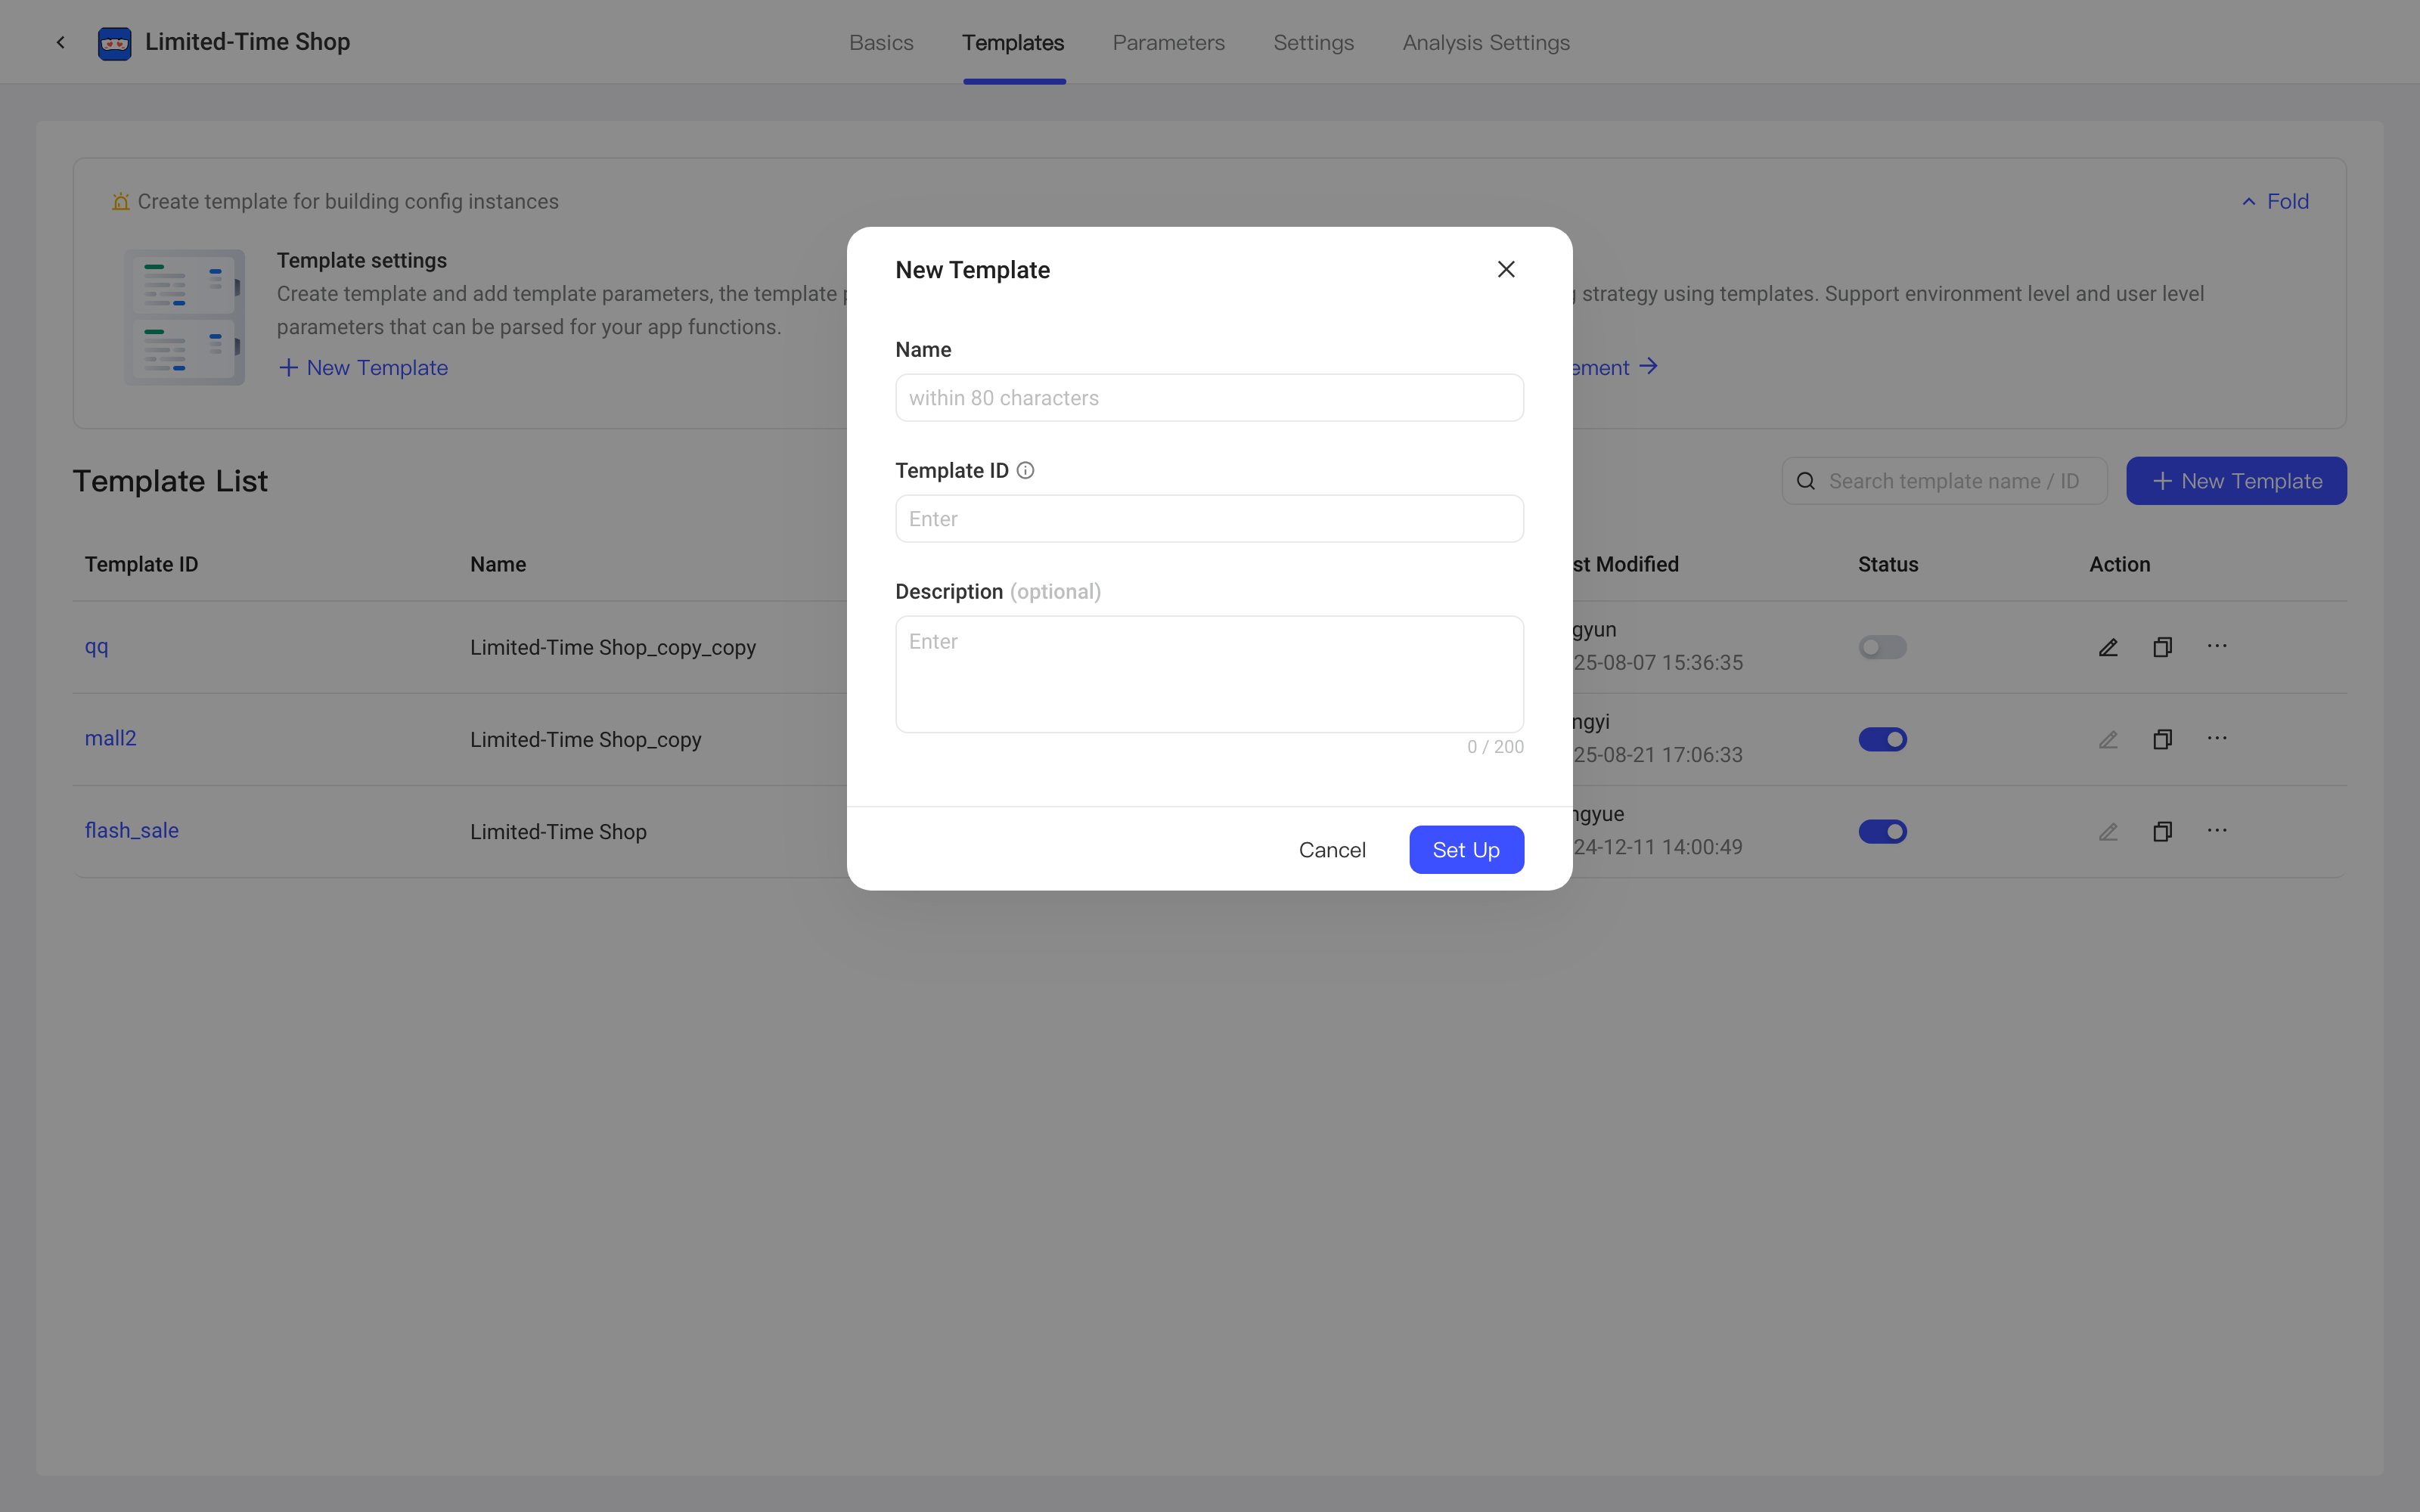Open the flash_sale template link
The image size is (2420, 1512).
(x=131, y=830)
